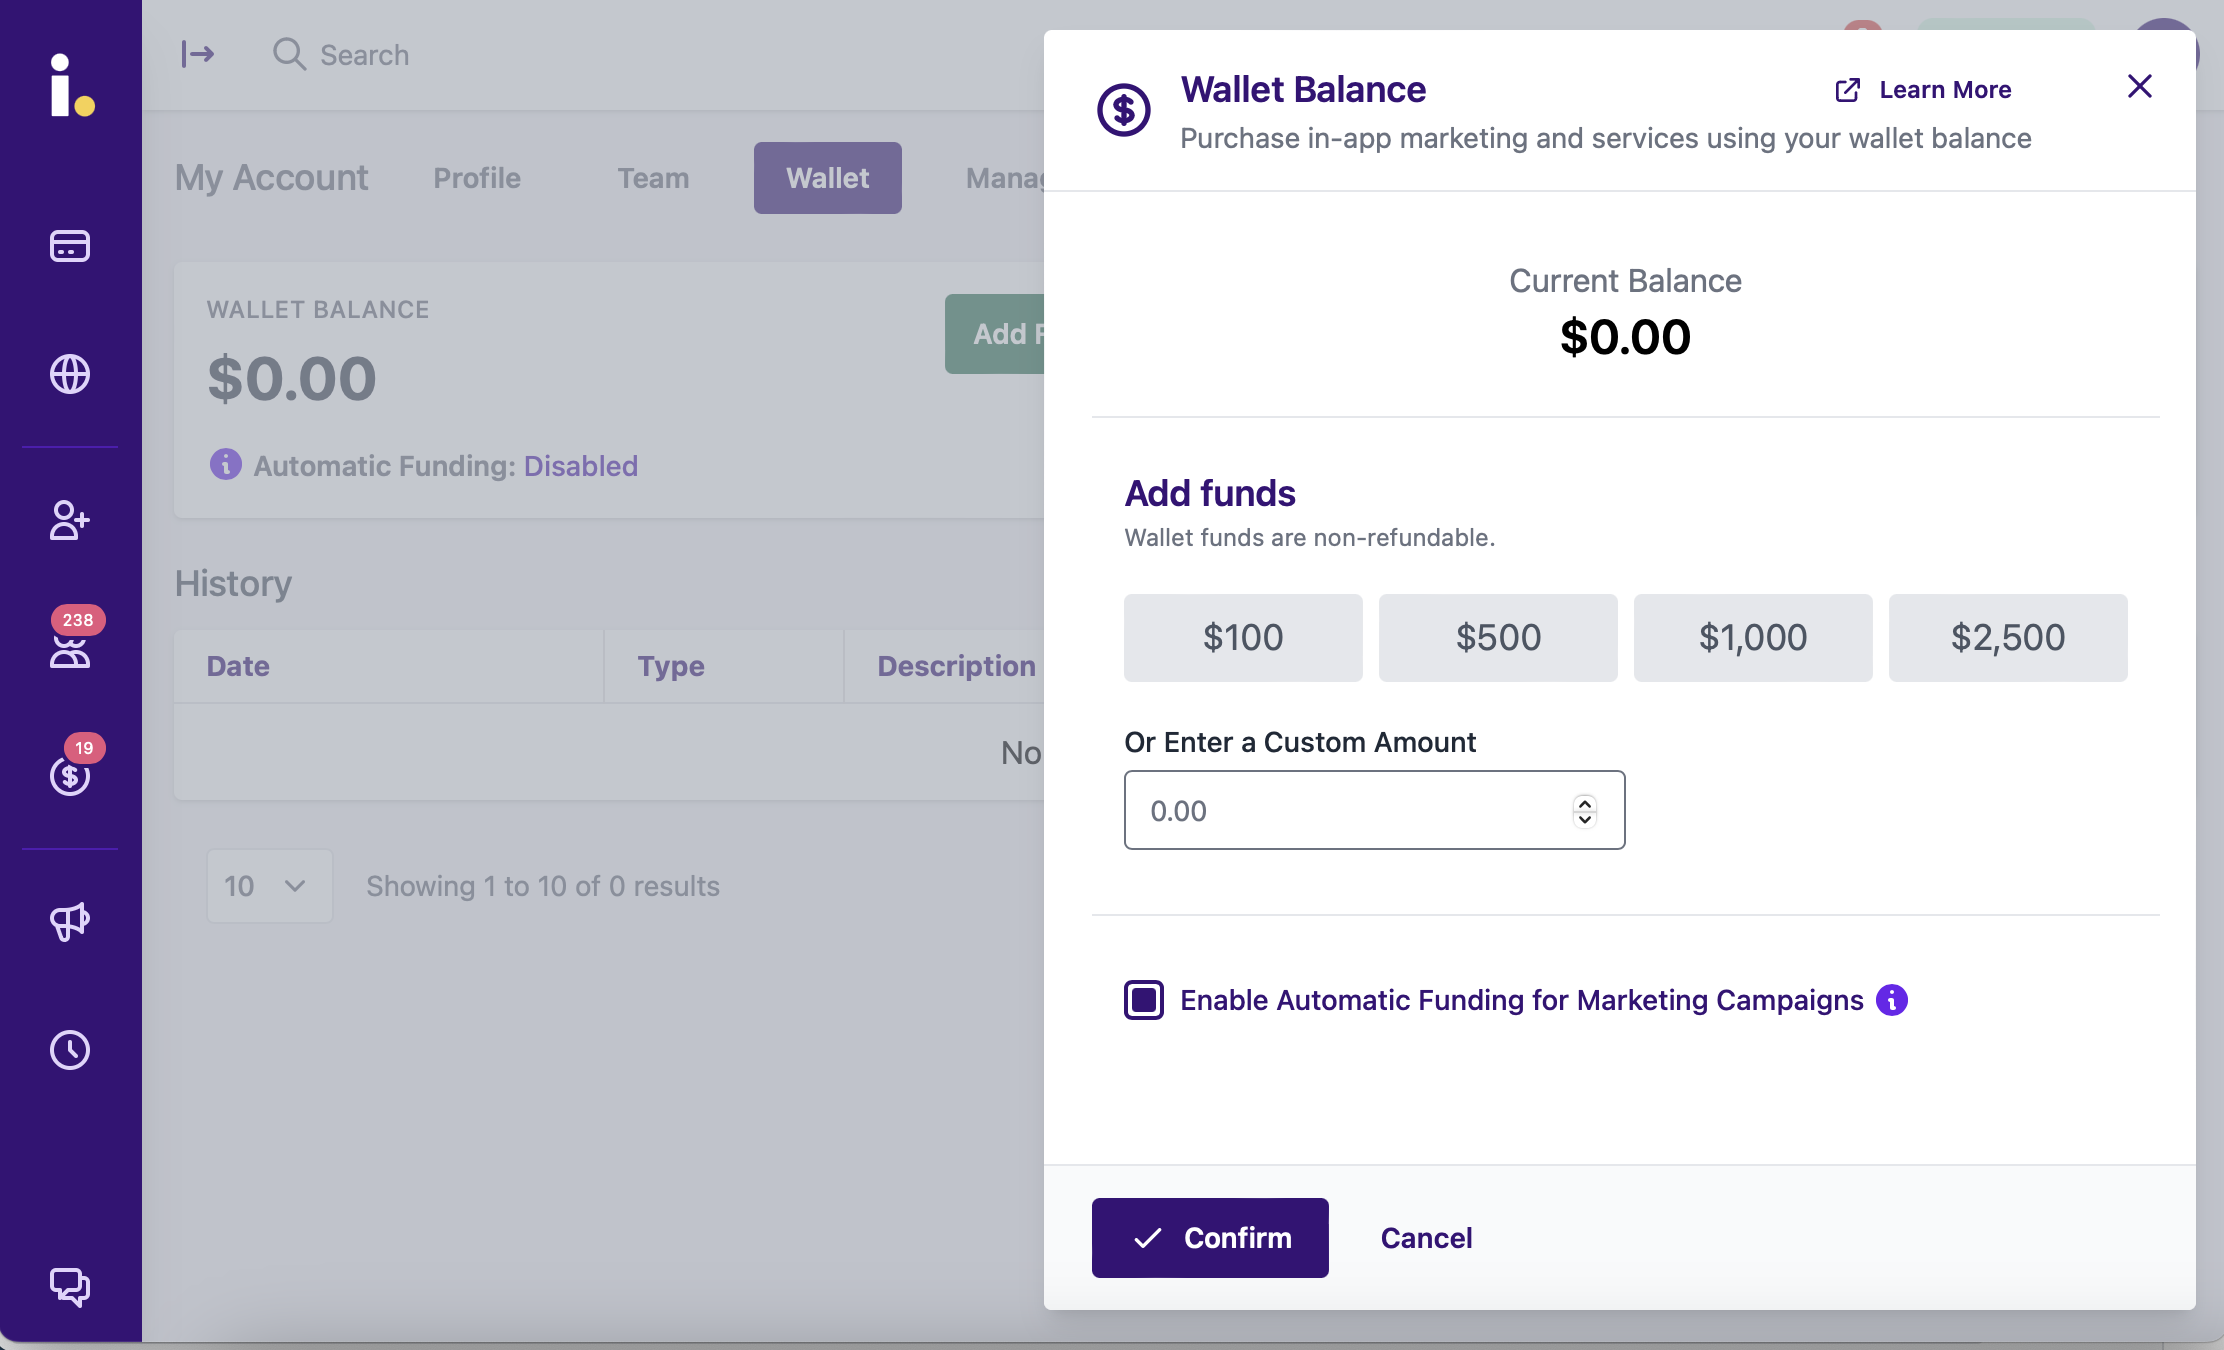Screen dimensions: 2224x1350
Task: Switch to the Profile tab
Action: 477,178
